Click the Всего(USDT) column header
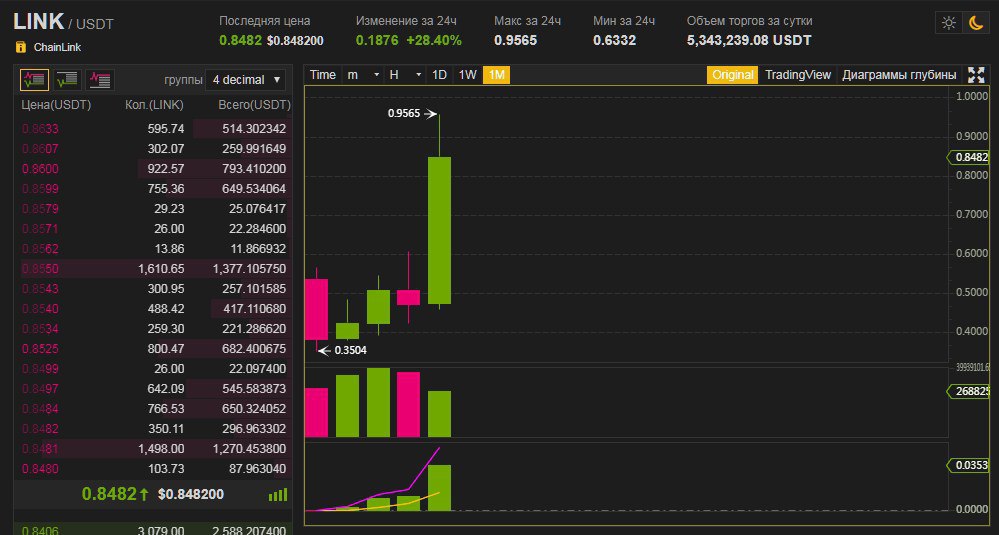The image size is (999, 535). click(x=254, y=105)
